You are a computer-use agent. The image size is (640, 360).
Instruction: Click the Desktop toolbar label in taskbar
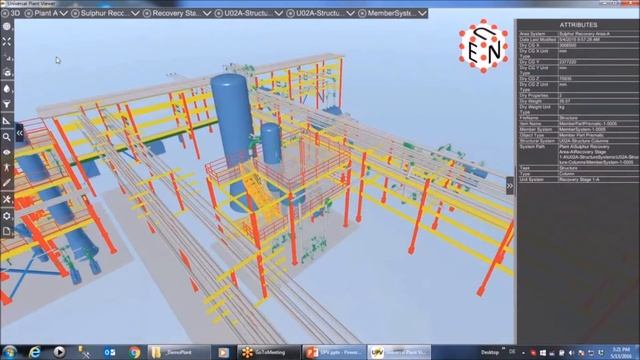489,352
